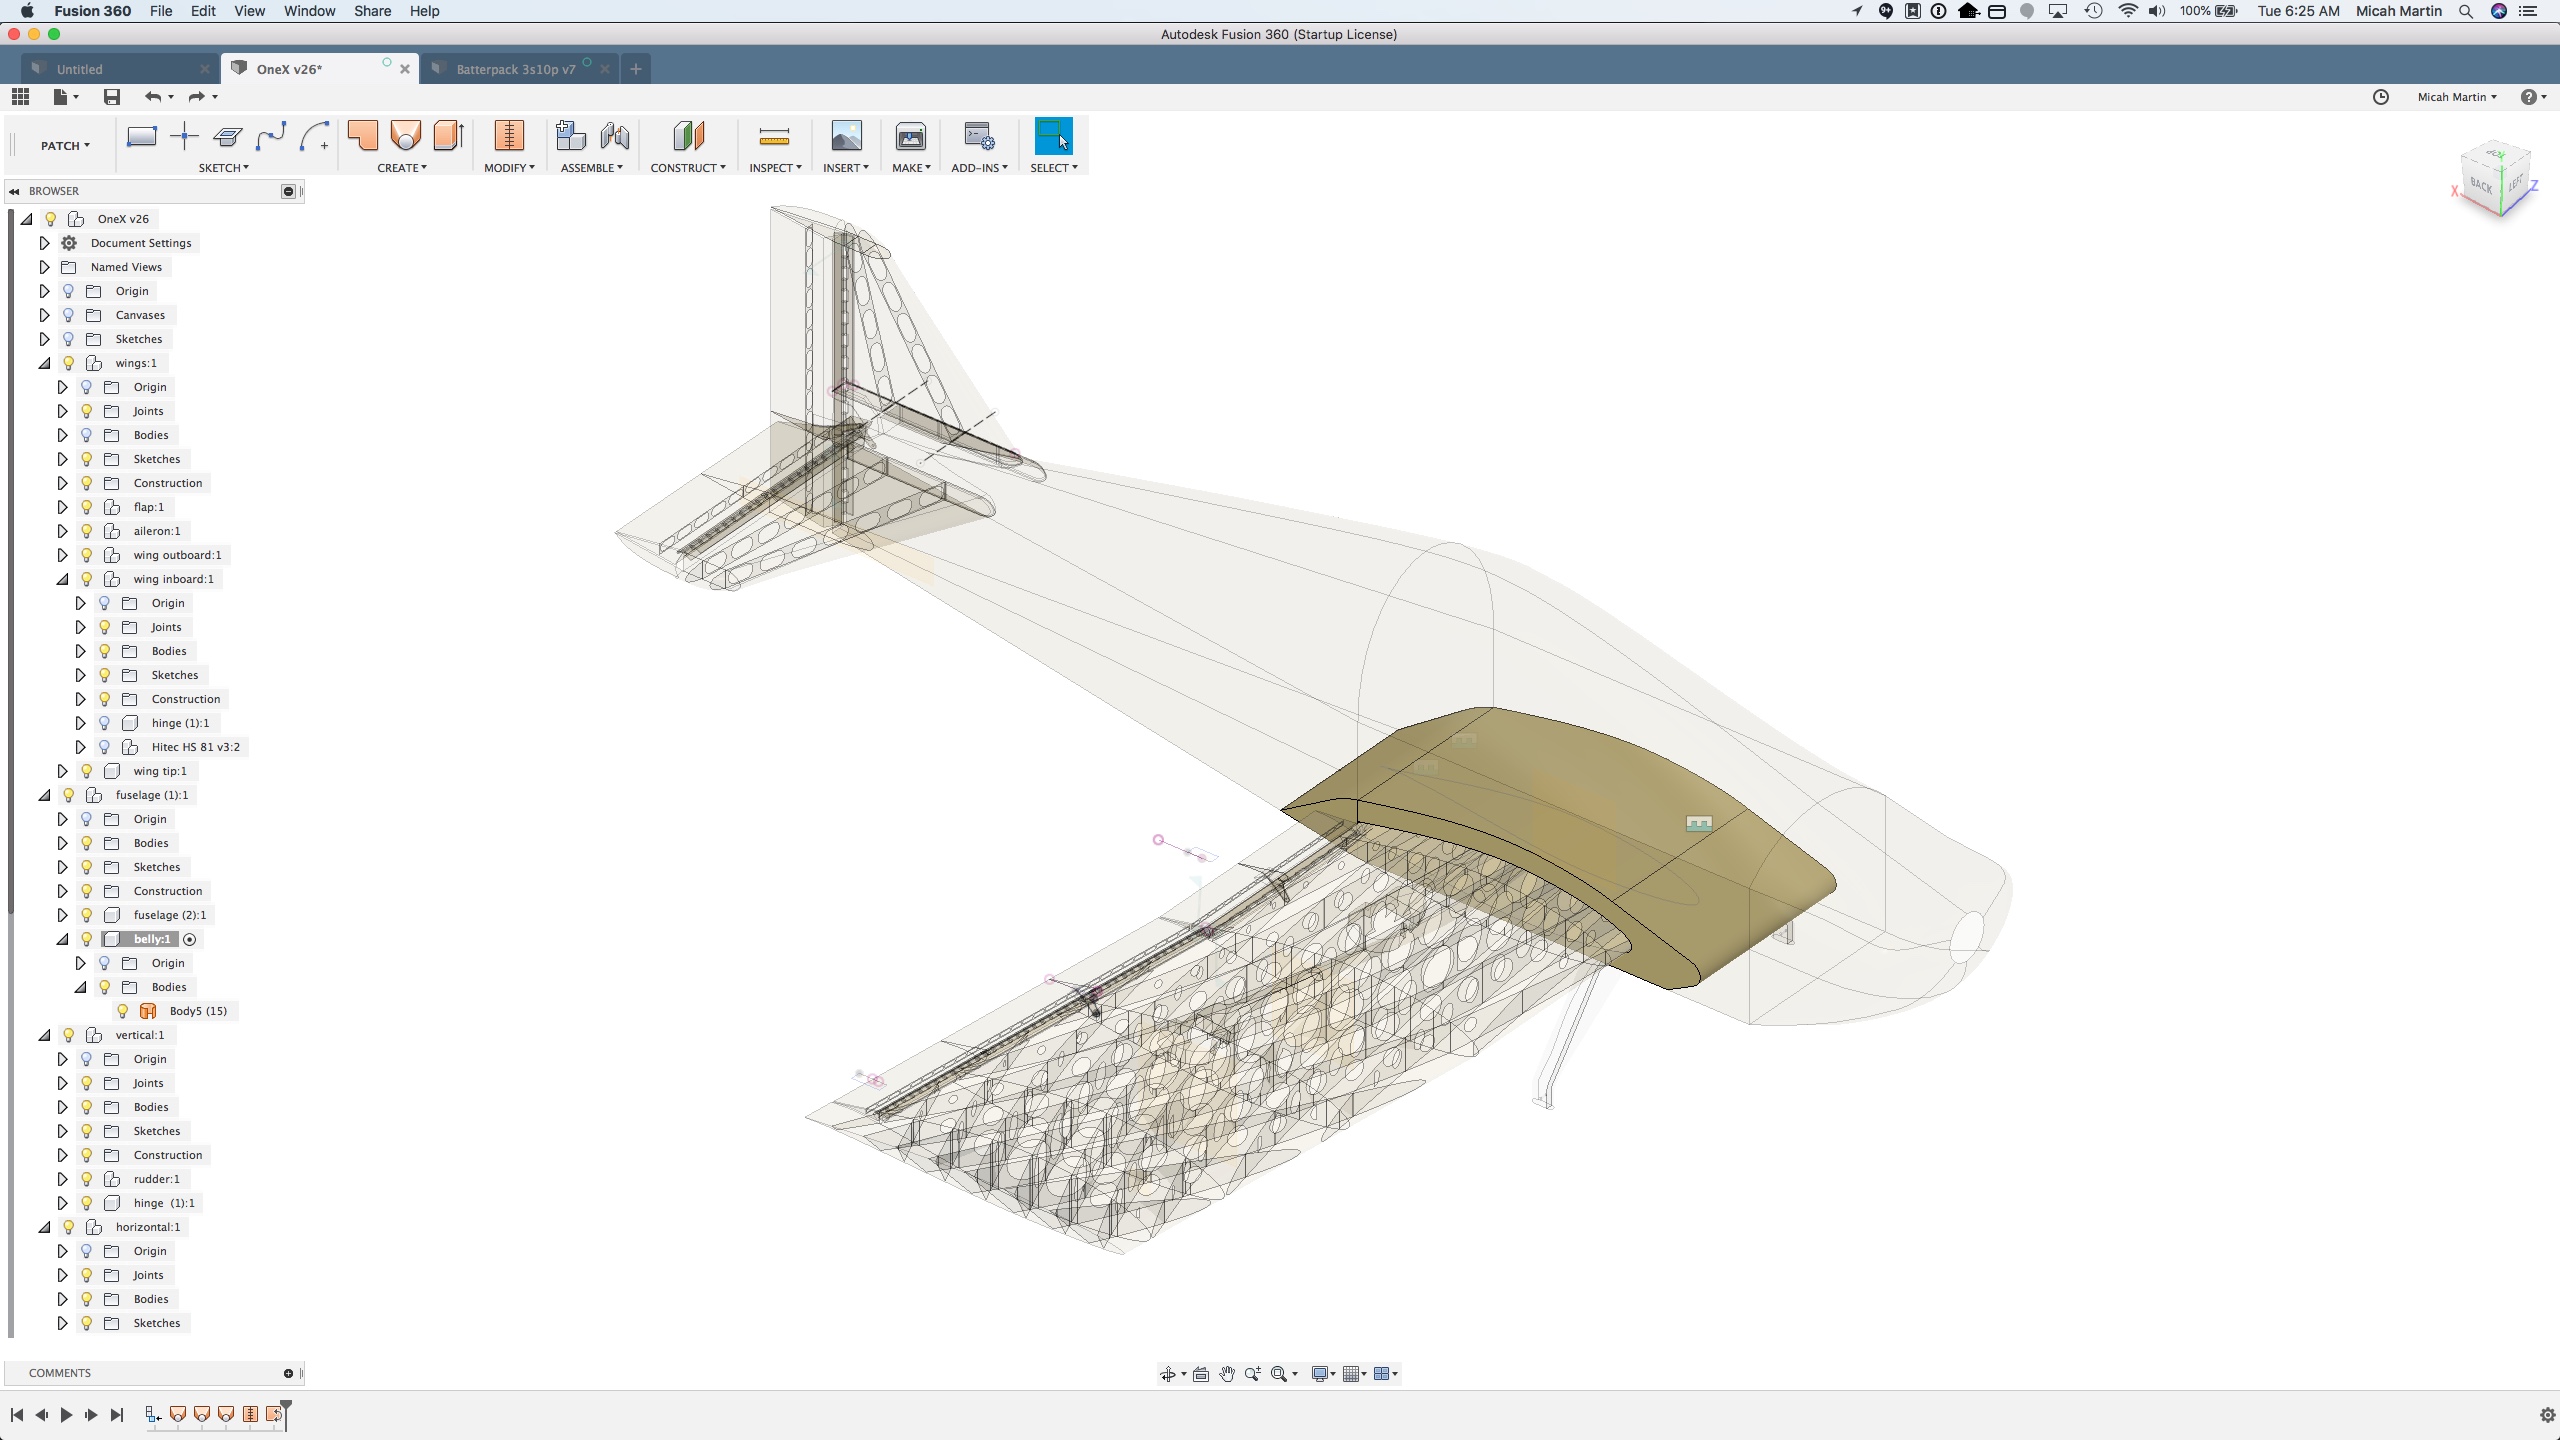This screenshot has width=2560, height=1440.
Task: Open the data panel grid icon
Action: (x=20, y=97)
